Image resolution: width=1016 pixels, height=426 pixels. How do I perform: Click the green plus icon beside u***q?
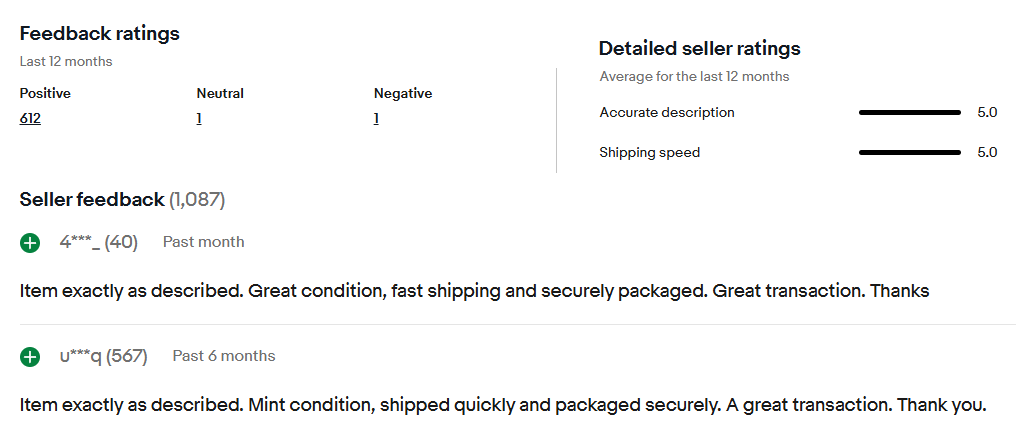[30, 356]
